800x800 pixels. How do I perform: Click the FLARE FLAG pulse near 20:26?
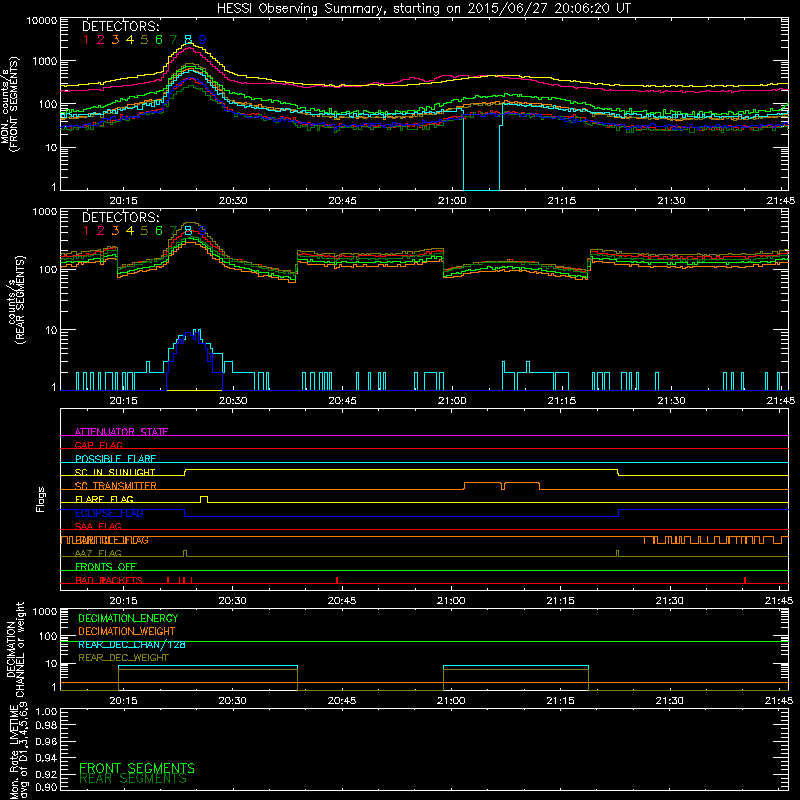(204, 499)
